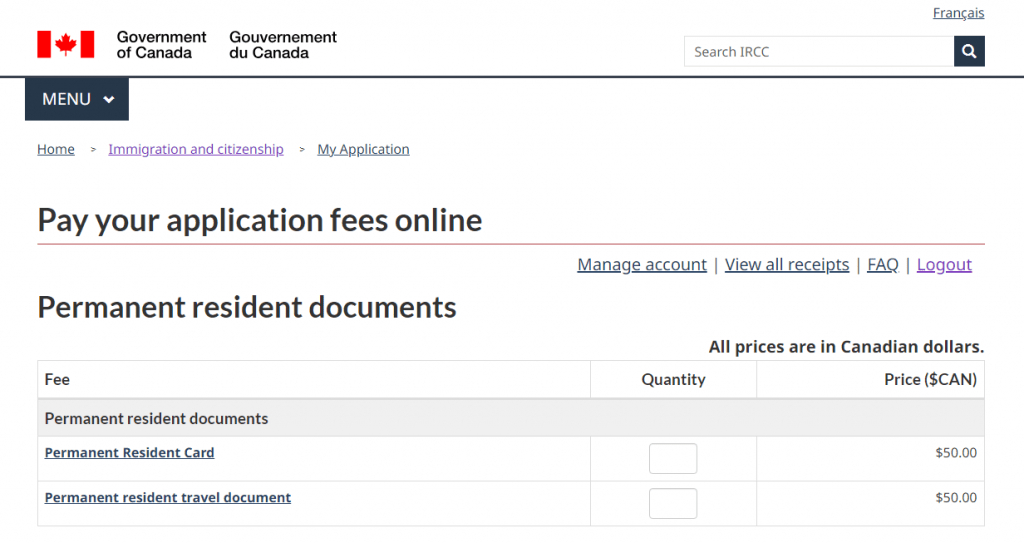This screenshot has width=1024, height=543.
Task: Go to the Home breadcrumb
Action: [56, 149]
